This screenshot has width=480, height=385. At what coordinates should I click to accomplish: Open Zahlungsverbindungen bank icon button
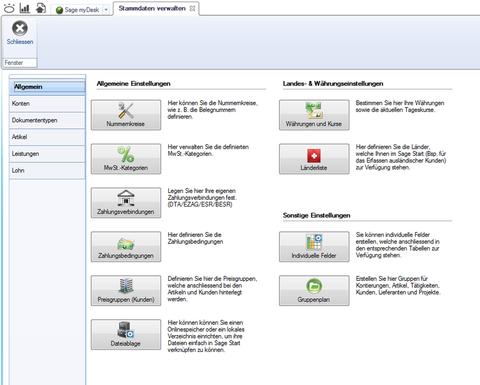pos(126,203)
